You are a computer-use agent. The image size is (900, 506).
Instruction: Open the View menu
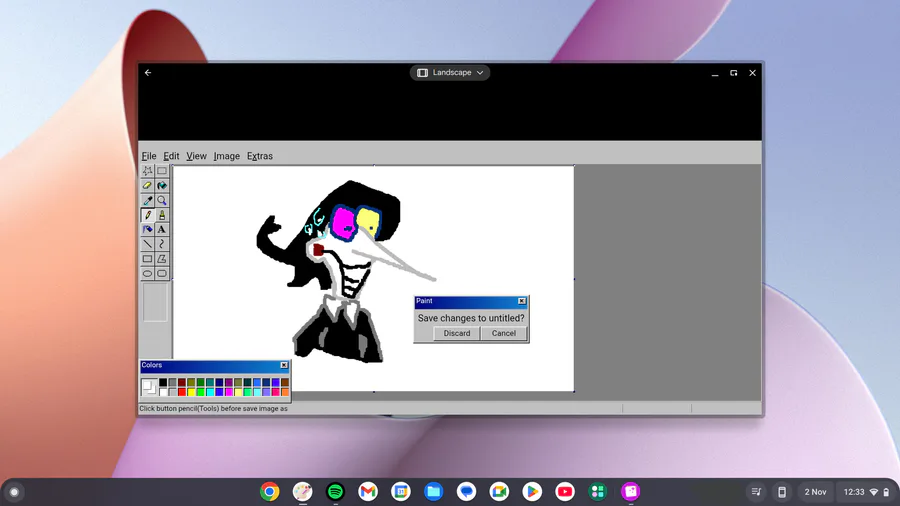pyautogui.click(x=196, y=156)
